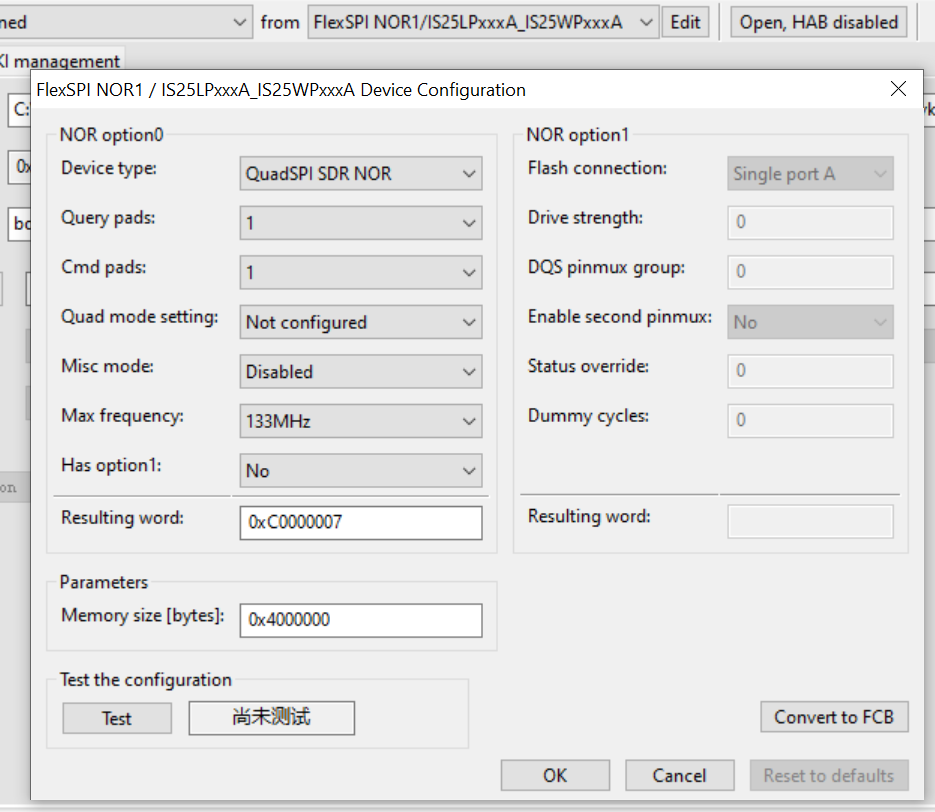Open the Query pads dropdown
Image resolution: width=935 pixels, height=812 pixels.
[x=361, y=222]
